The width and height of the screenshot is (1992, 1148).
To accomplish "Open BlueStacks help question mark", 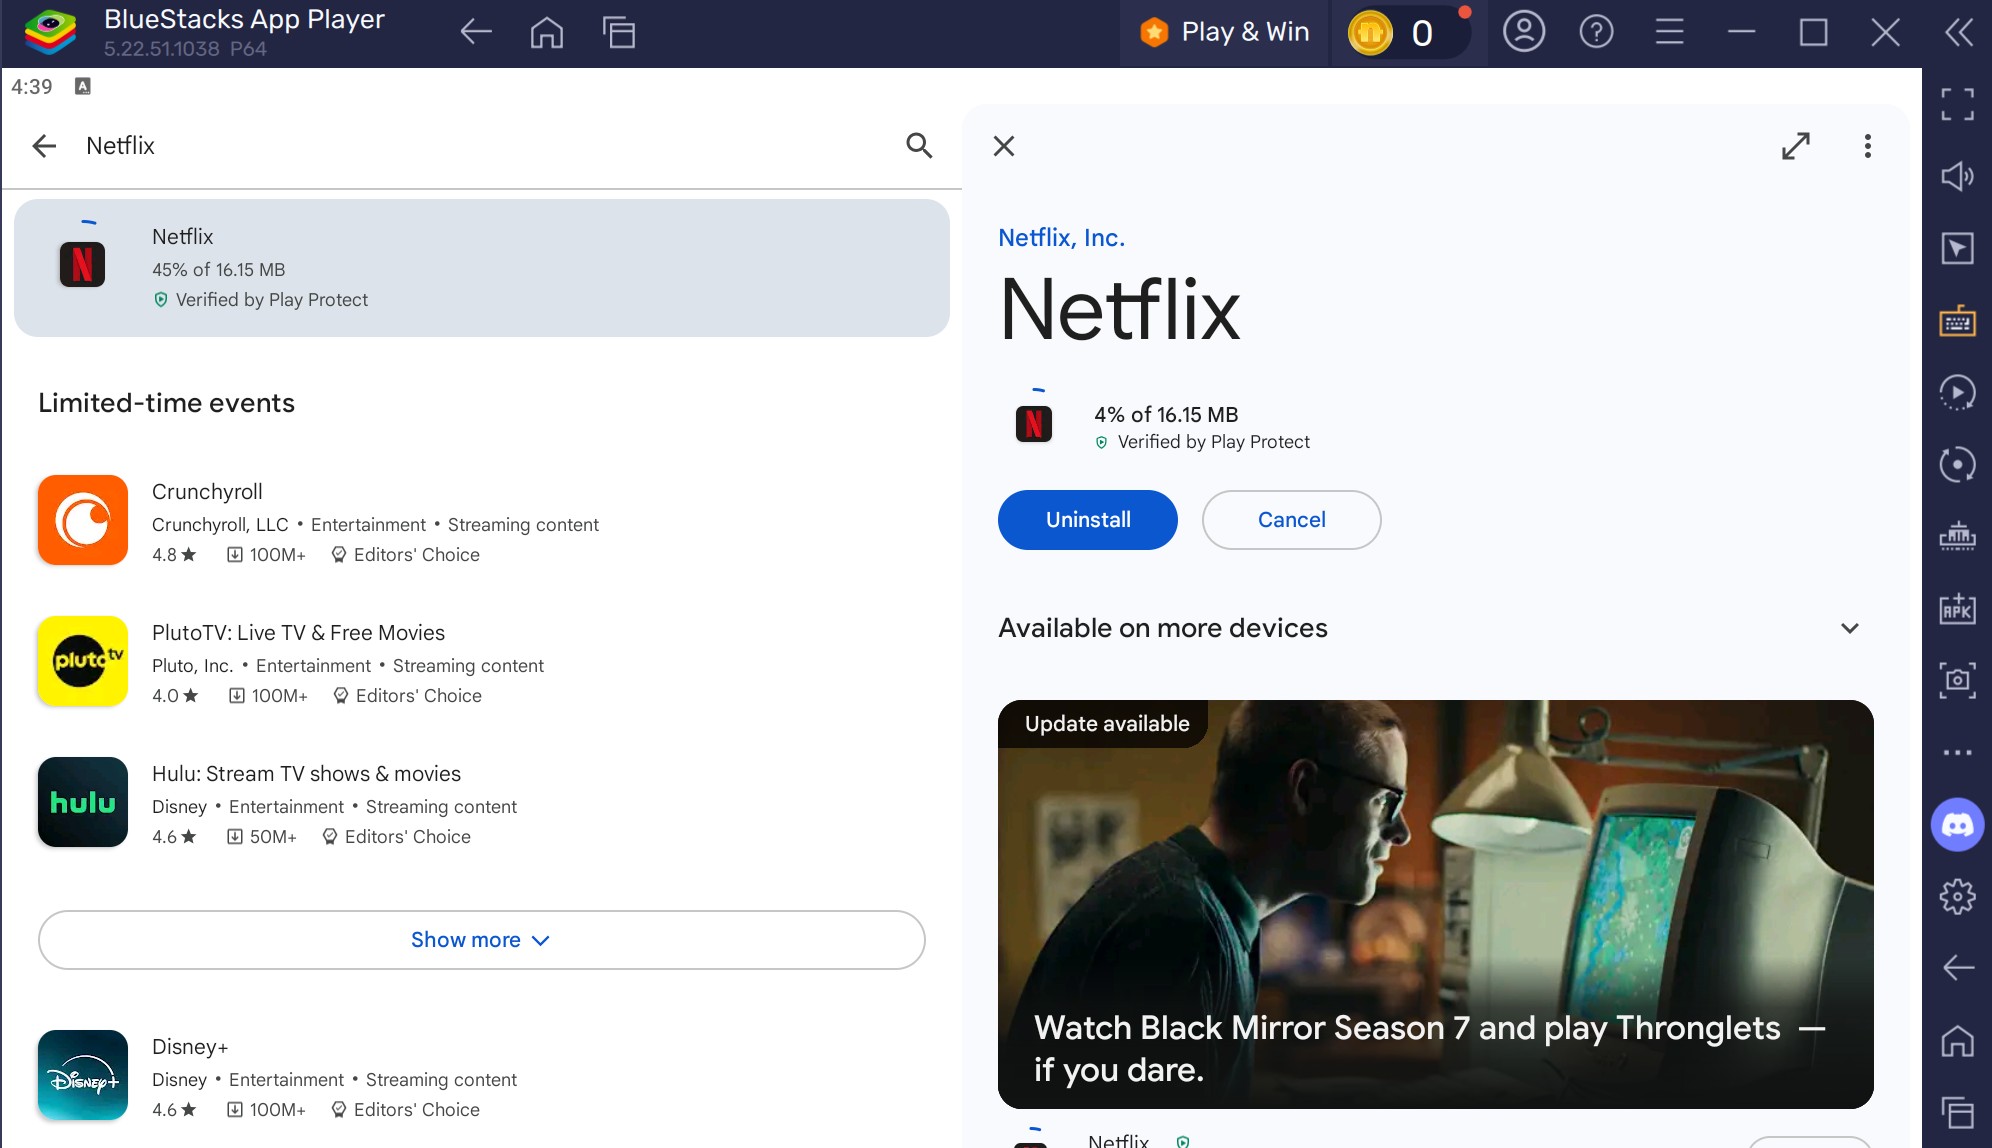I will point(1596,32).
